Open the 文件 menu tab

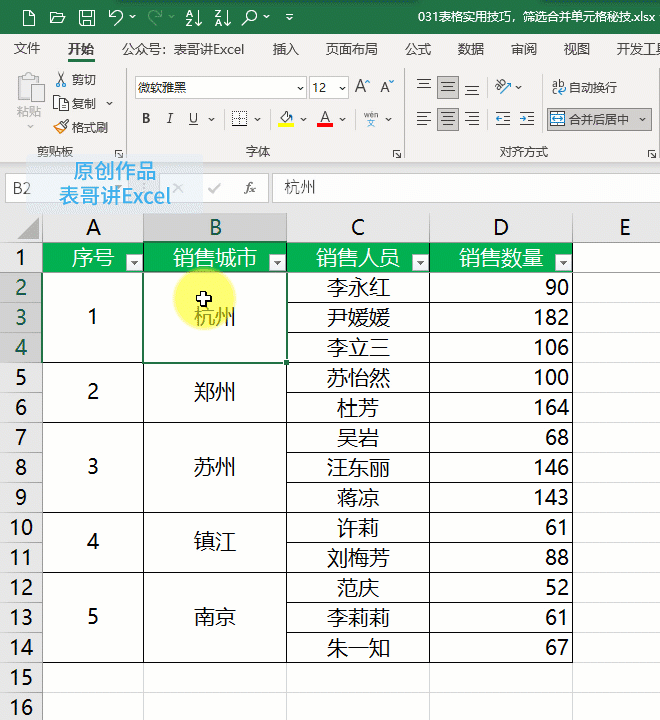[27, 49]
